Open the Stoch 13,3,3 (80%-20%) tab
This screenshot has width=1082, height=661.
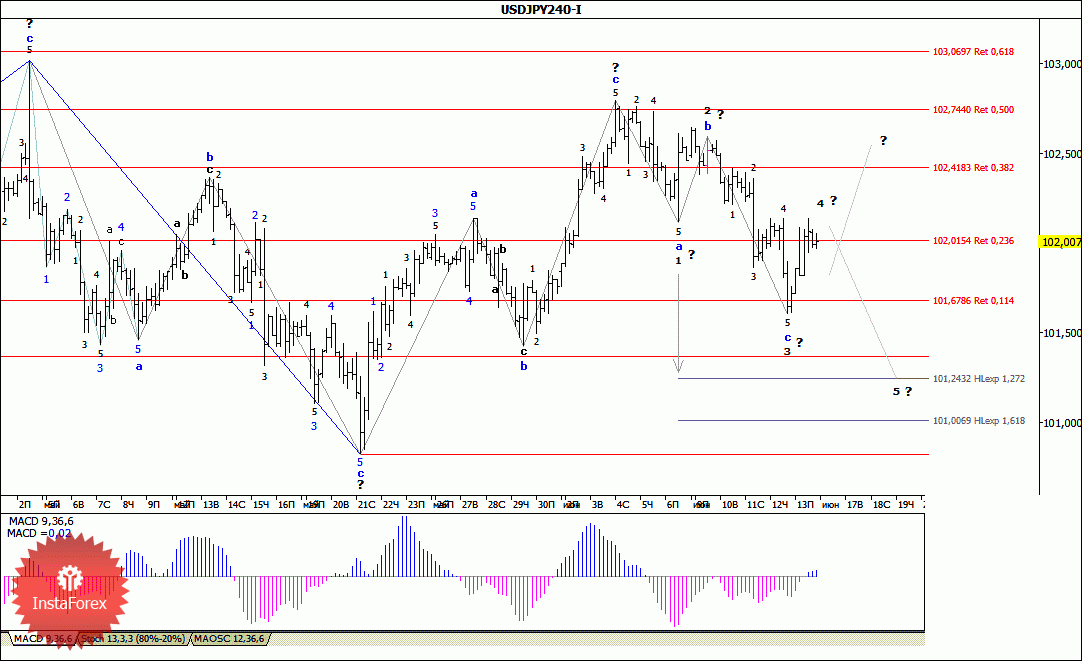tap(133, 639)
